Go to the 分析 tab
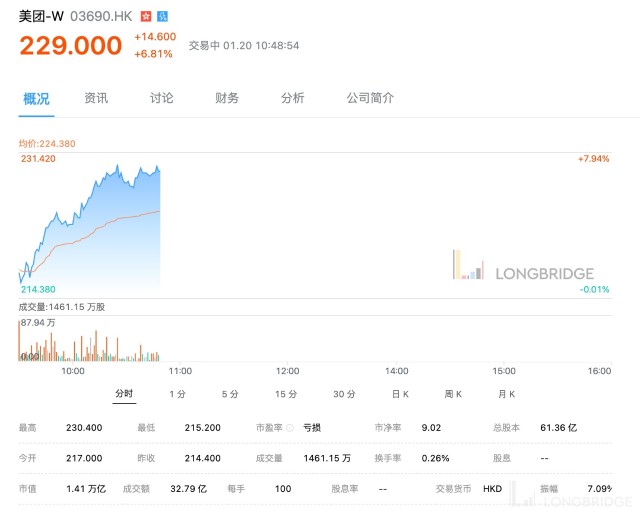Viewport: 640px width, 515px height. point(293,98)
